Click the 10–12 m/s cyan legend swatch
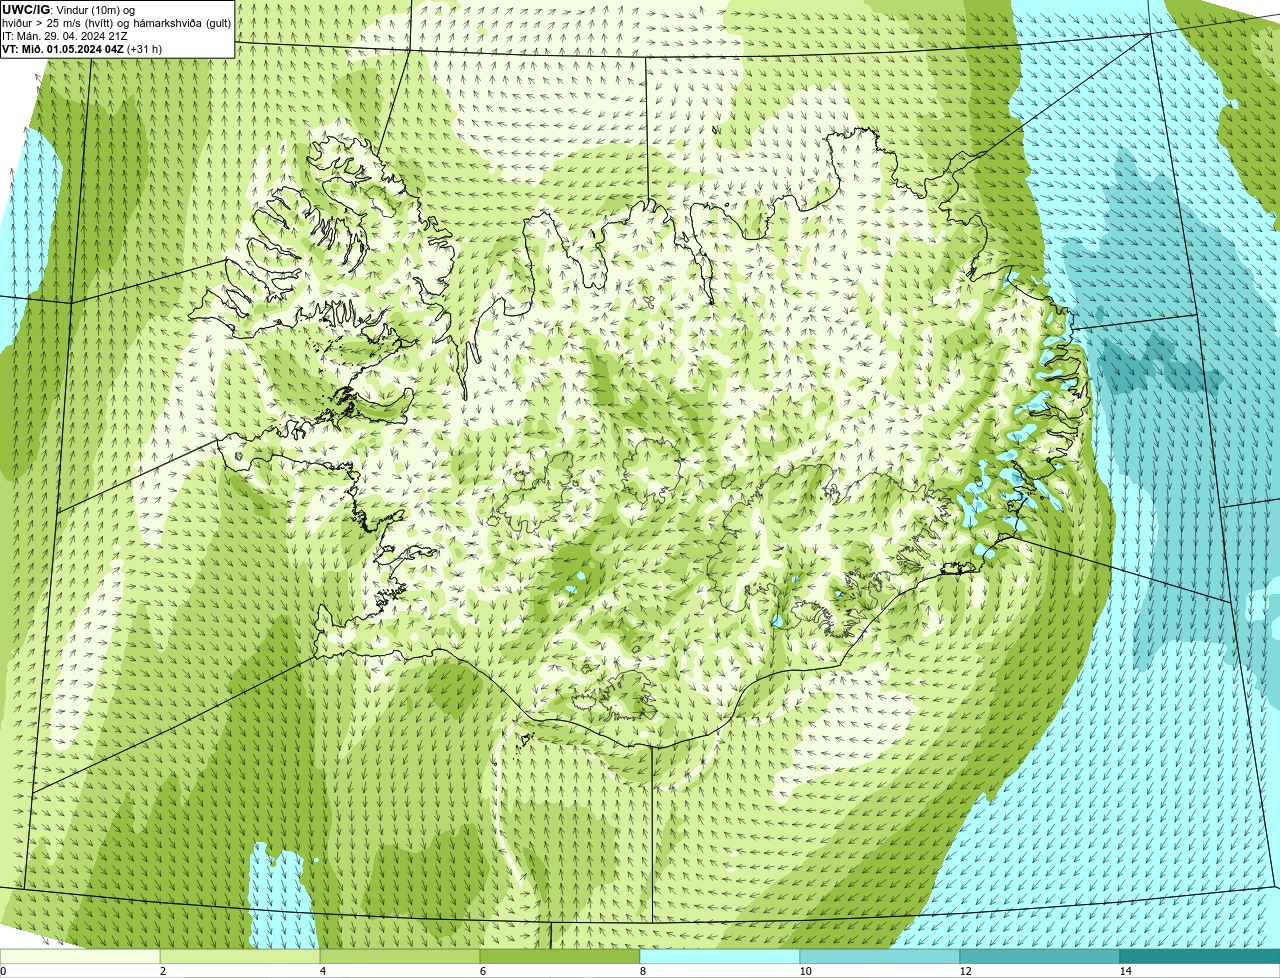This screenshot has height=978, width=1280. tap(880, 956)
